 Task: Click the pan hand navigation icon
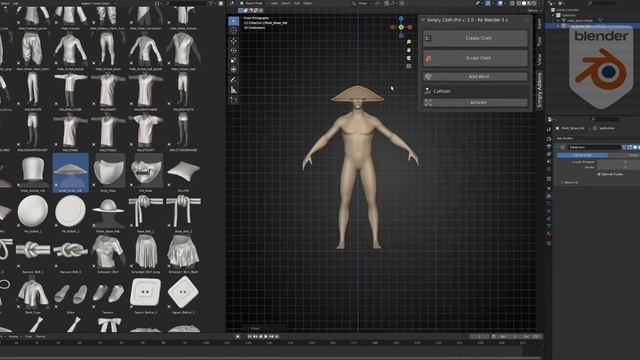(409, 50)
